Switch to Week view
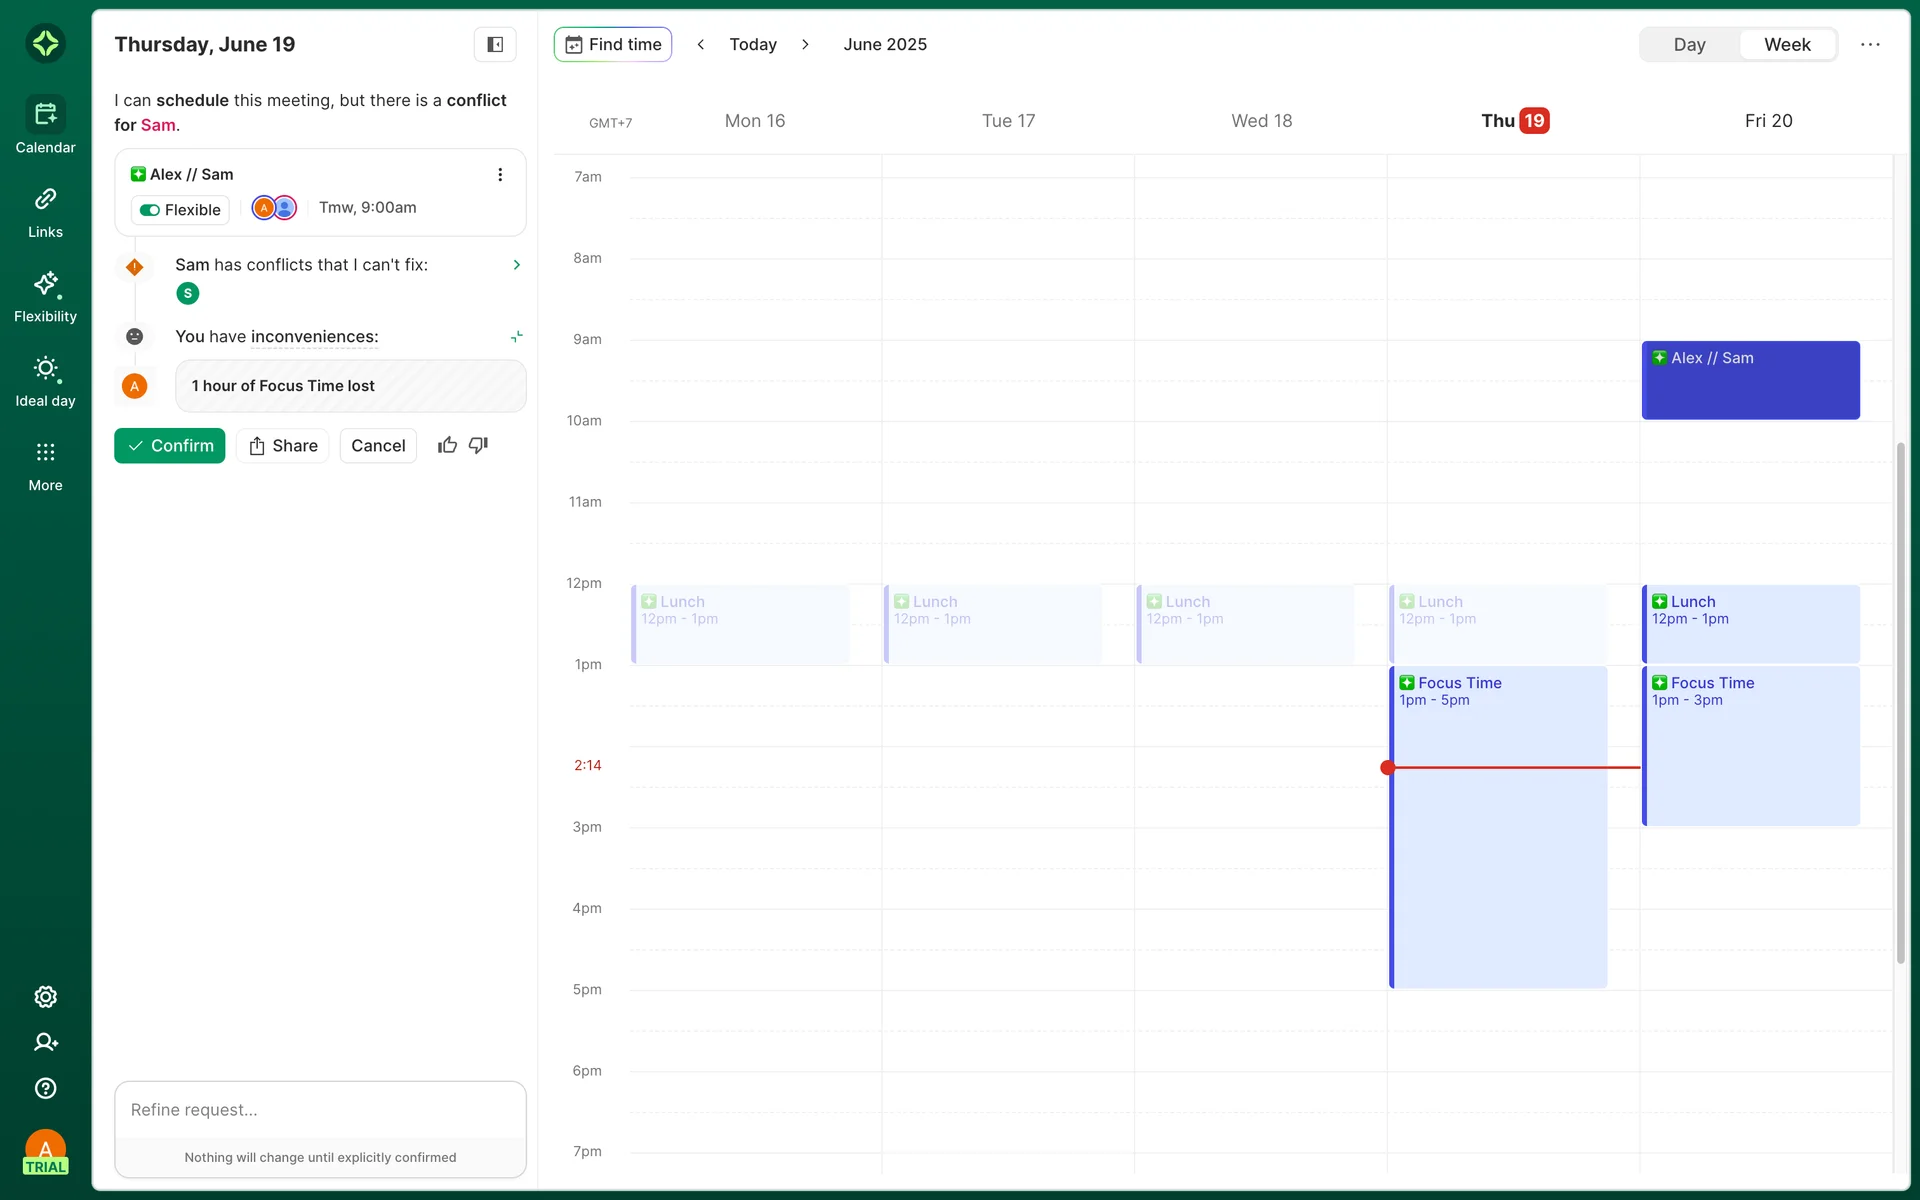 click(x=1786, y=44)
